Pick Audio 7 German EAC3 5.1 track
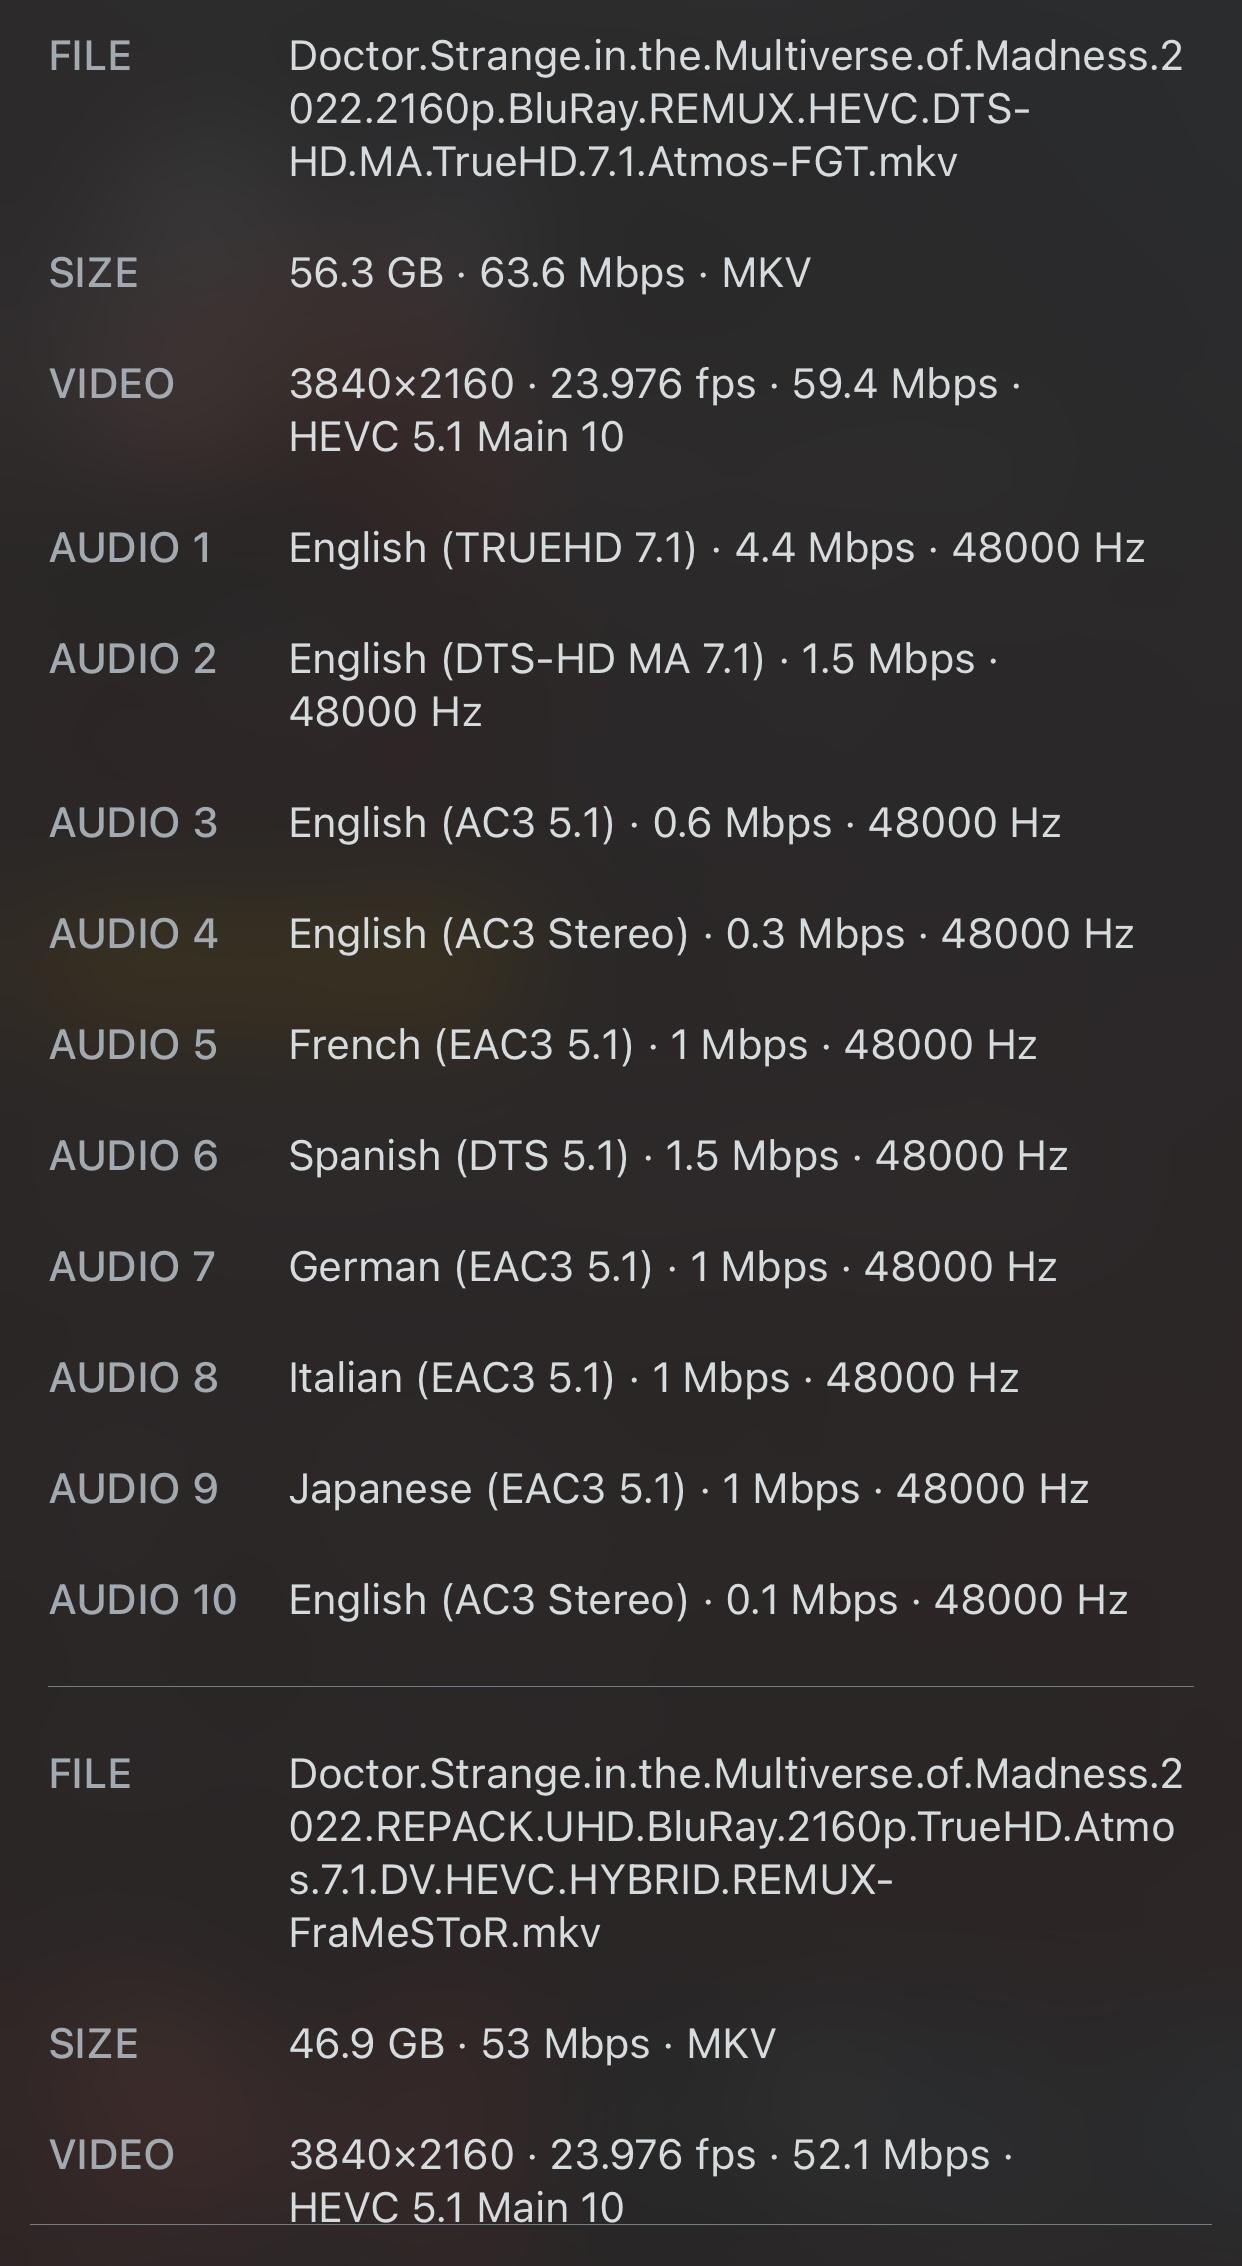1242x2266 pixels. click(672, 1267)
